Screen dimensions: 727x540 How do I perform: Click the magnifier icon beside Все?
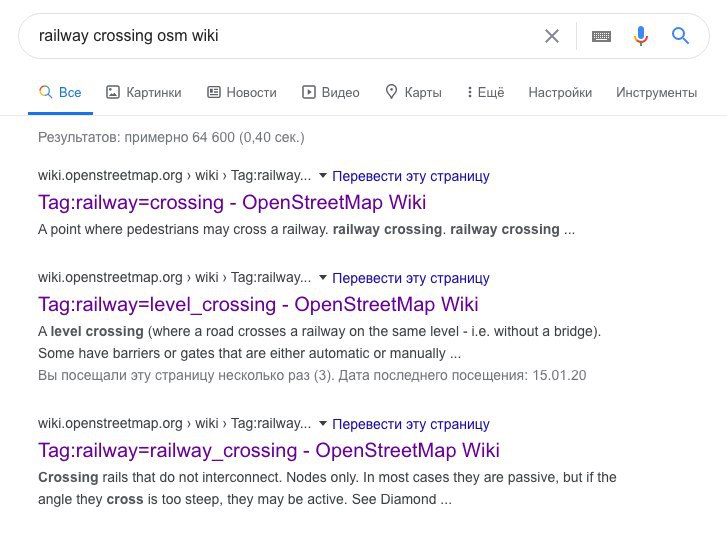click(x=45, y=92)
